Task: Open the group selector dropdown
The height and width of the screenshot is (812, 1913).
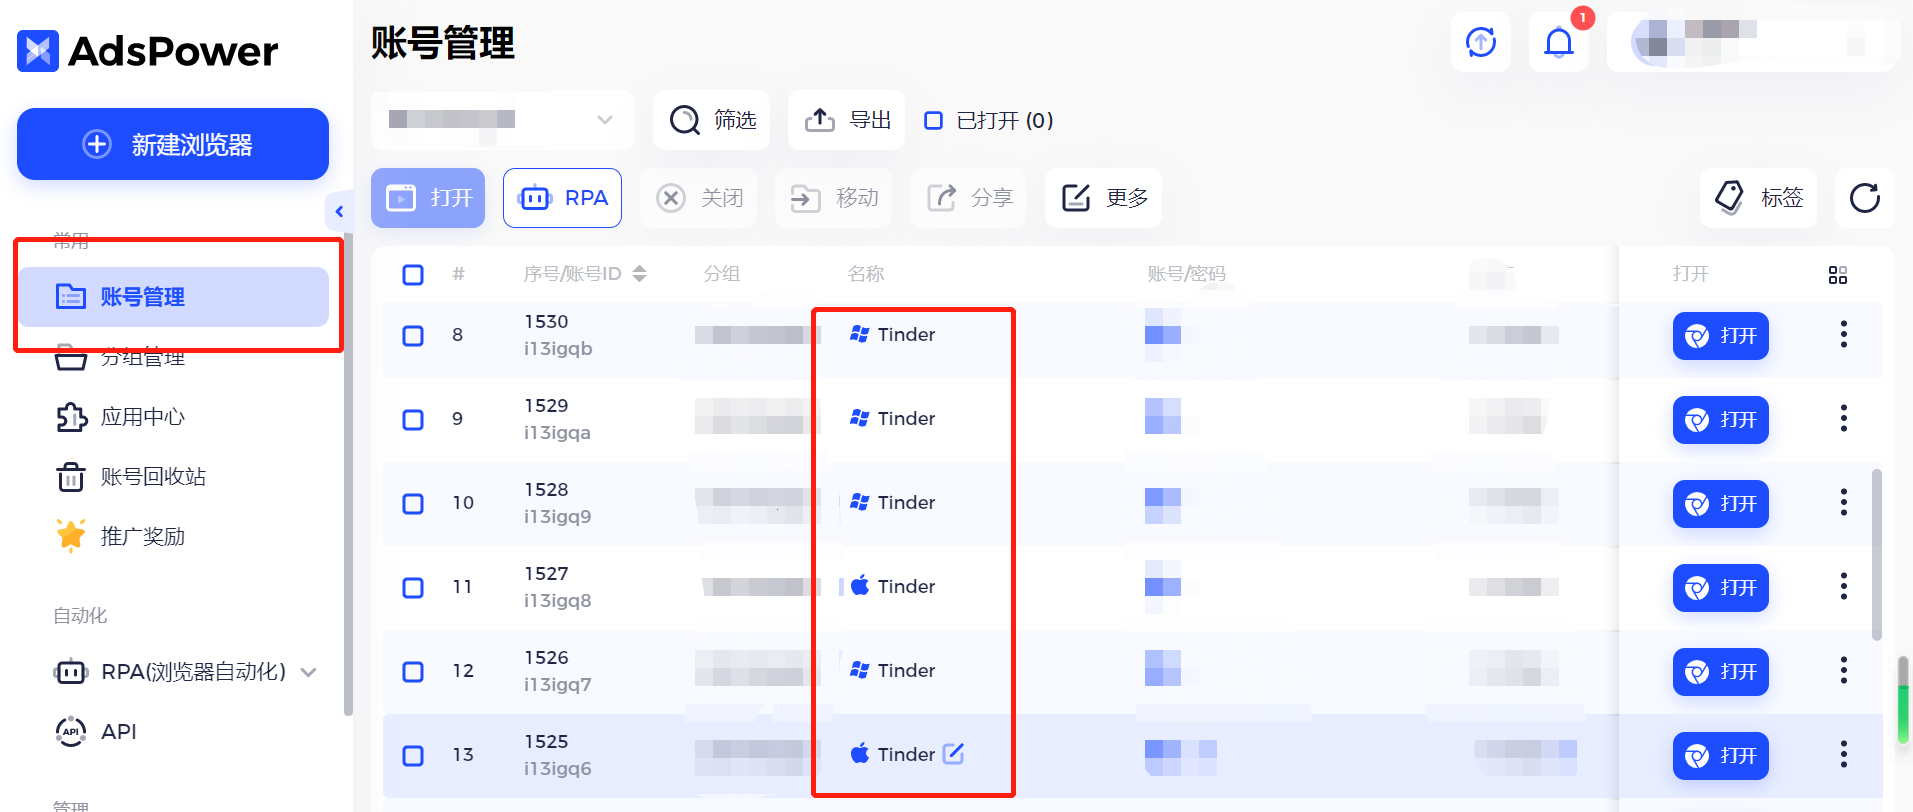Action: point(502,120)
